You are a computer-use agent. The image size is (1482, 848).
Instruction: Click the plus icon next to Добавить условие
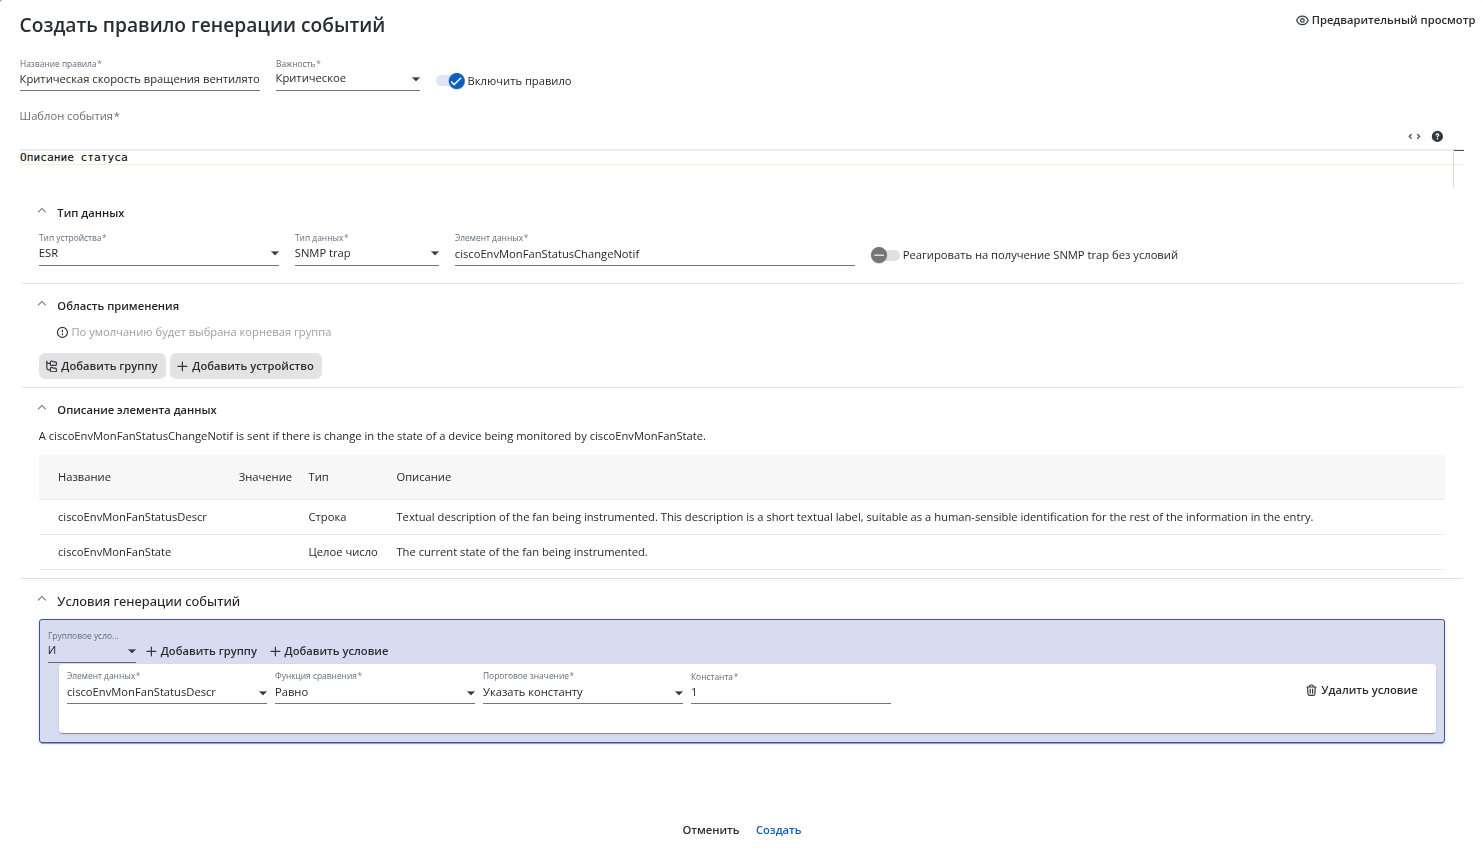tap(275, 651)
